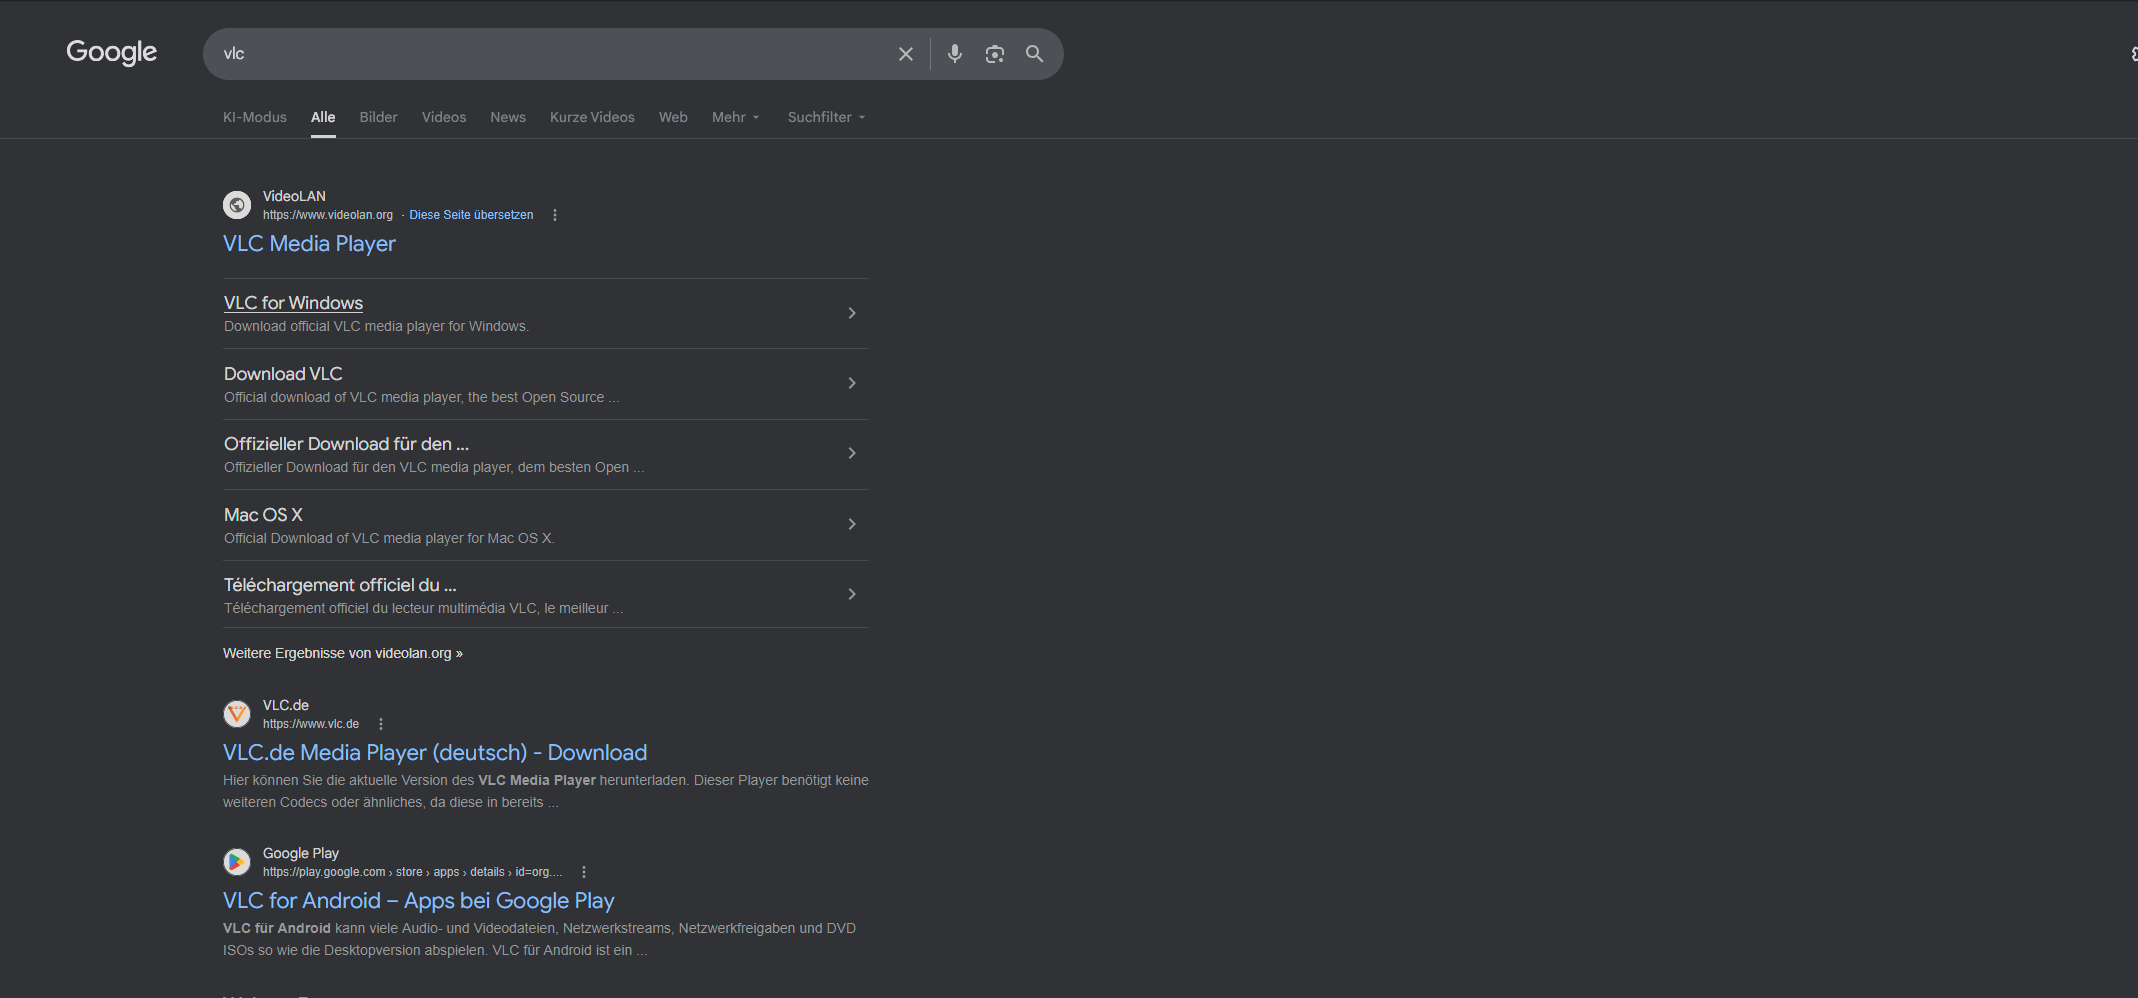This screenshot has width=2138, height=998.
Task: Expand the Mehr dropdown
Action: (736, 117)
